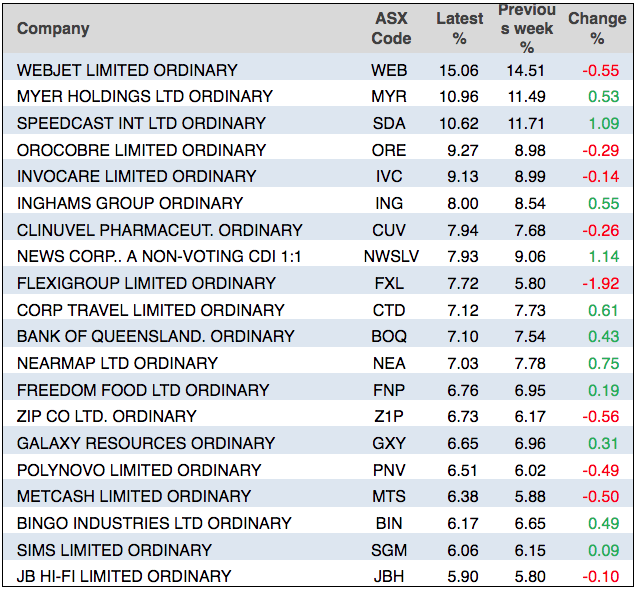The height and width of the screenshot is (591, 640).
Task: Click Webjet's latest value 15.06
Action: coord(459,70)
